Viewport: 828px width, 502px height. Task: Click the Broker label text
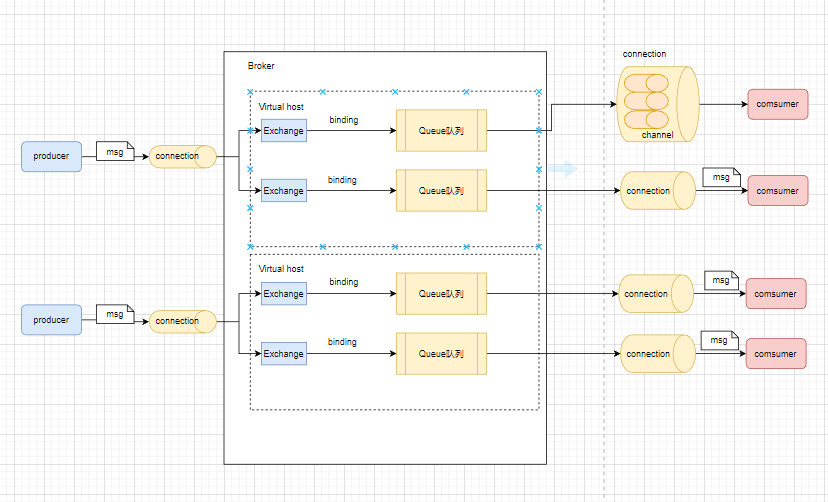(x=261, y=66)
